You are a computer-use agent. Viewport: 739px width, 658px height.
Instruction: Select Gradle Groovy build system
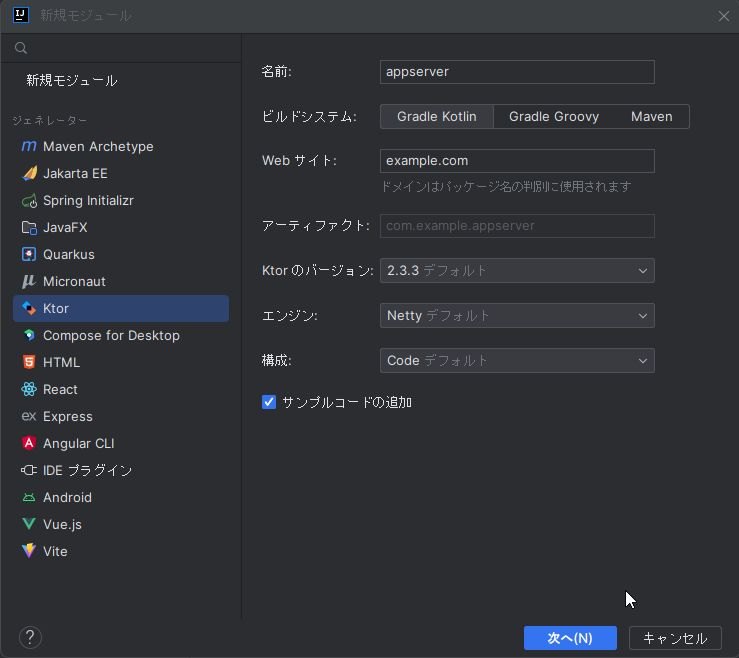[554, 116]
